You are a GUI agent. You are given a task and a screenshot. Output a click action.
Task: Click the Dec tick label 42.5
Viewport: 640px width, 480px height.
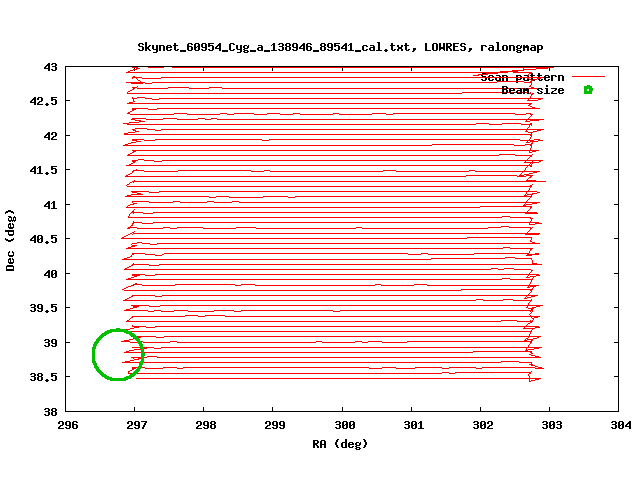44,101
